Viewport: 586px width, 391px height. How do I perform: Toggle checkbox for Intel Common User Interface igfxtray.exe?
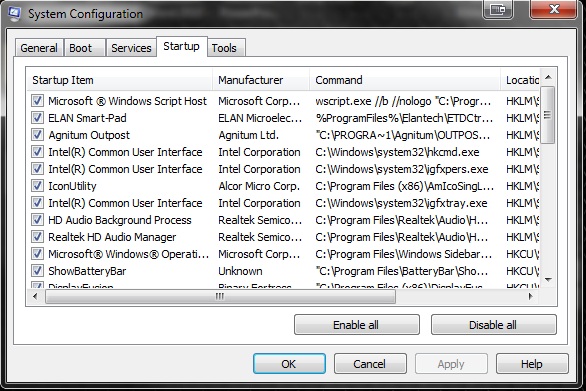pos(37,203)
